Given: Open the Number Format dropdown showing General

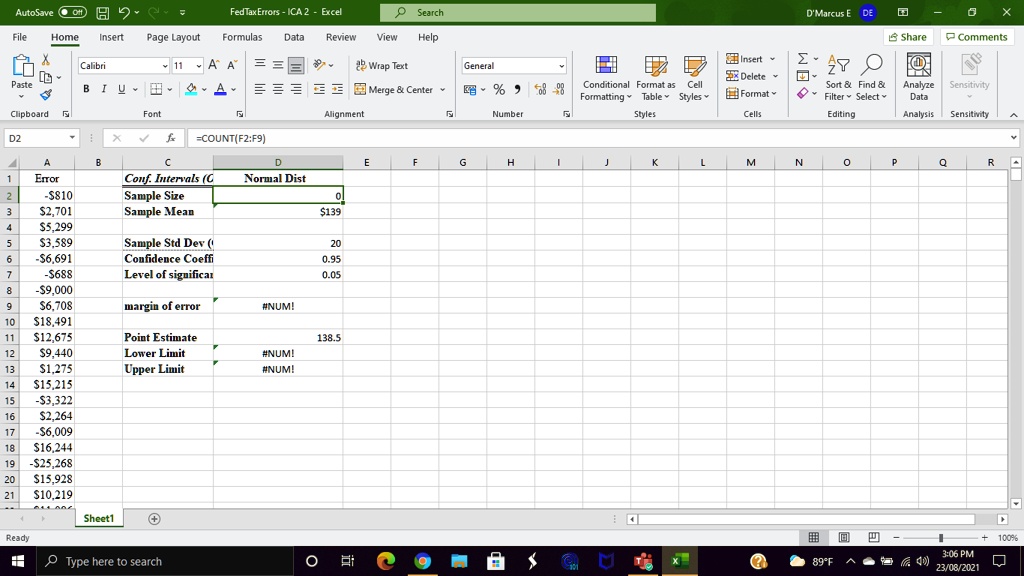Looking at the screenshot, I should click(x=512, y=65).
